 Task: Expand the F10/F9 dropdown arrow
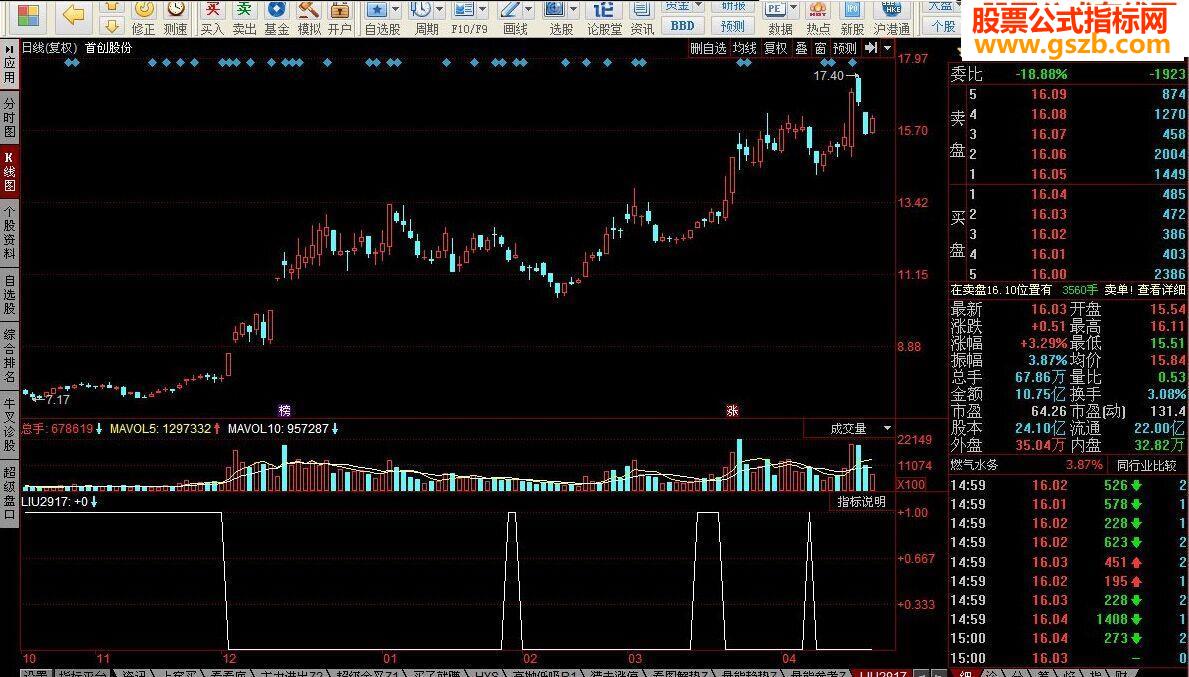pos(483,10)
